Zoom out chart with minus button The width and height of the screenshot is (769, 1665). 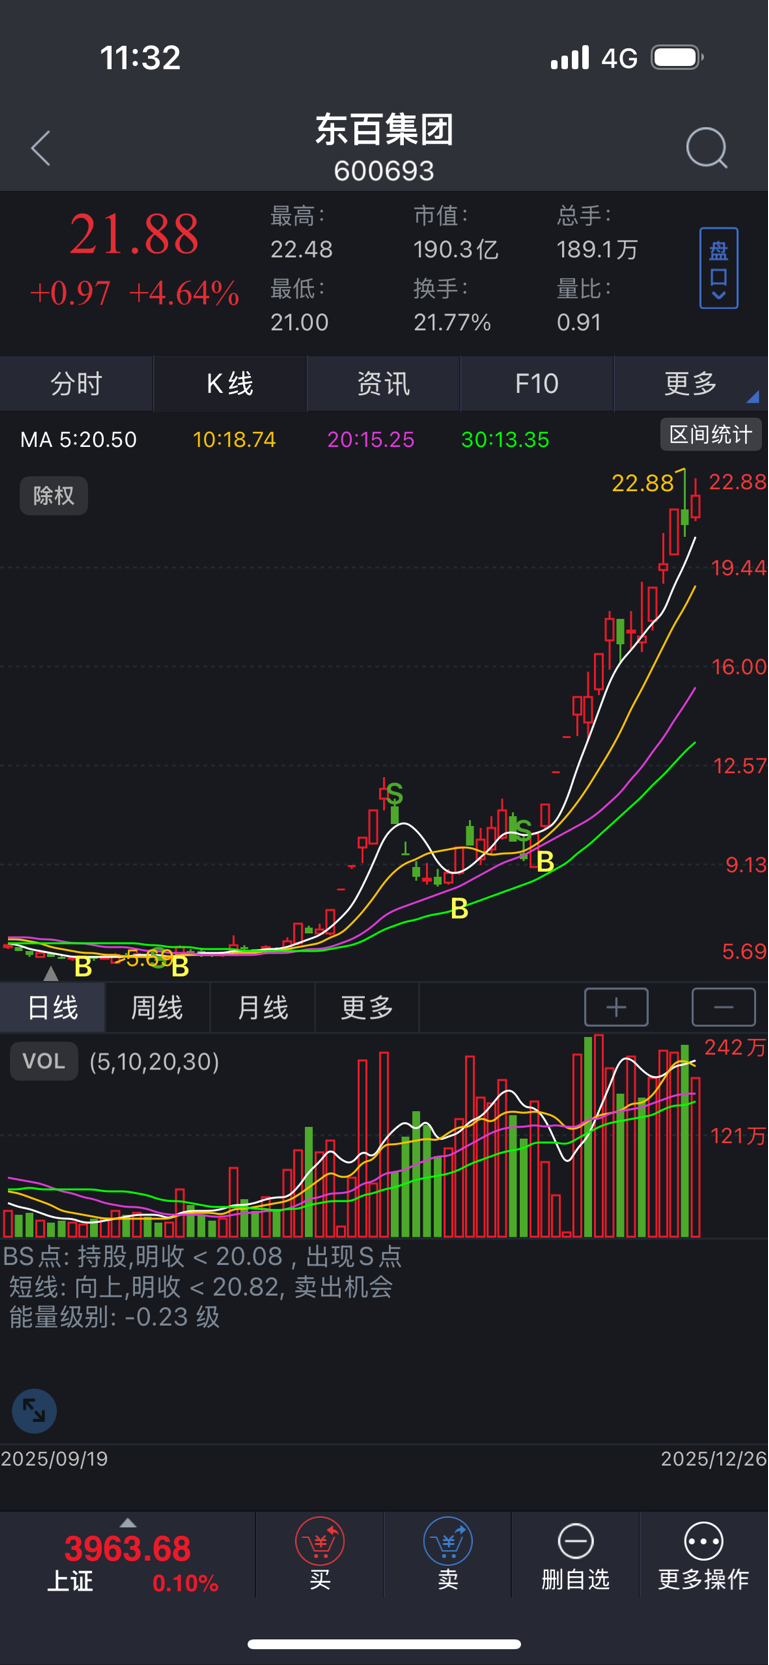click(724, 1007)
